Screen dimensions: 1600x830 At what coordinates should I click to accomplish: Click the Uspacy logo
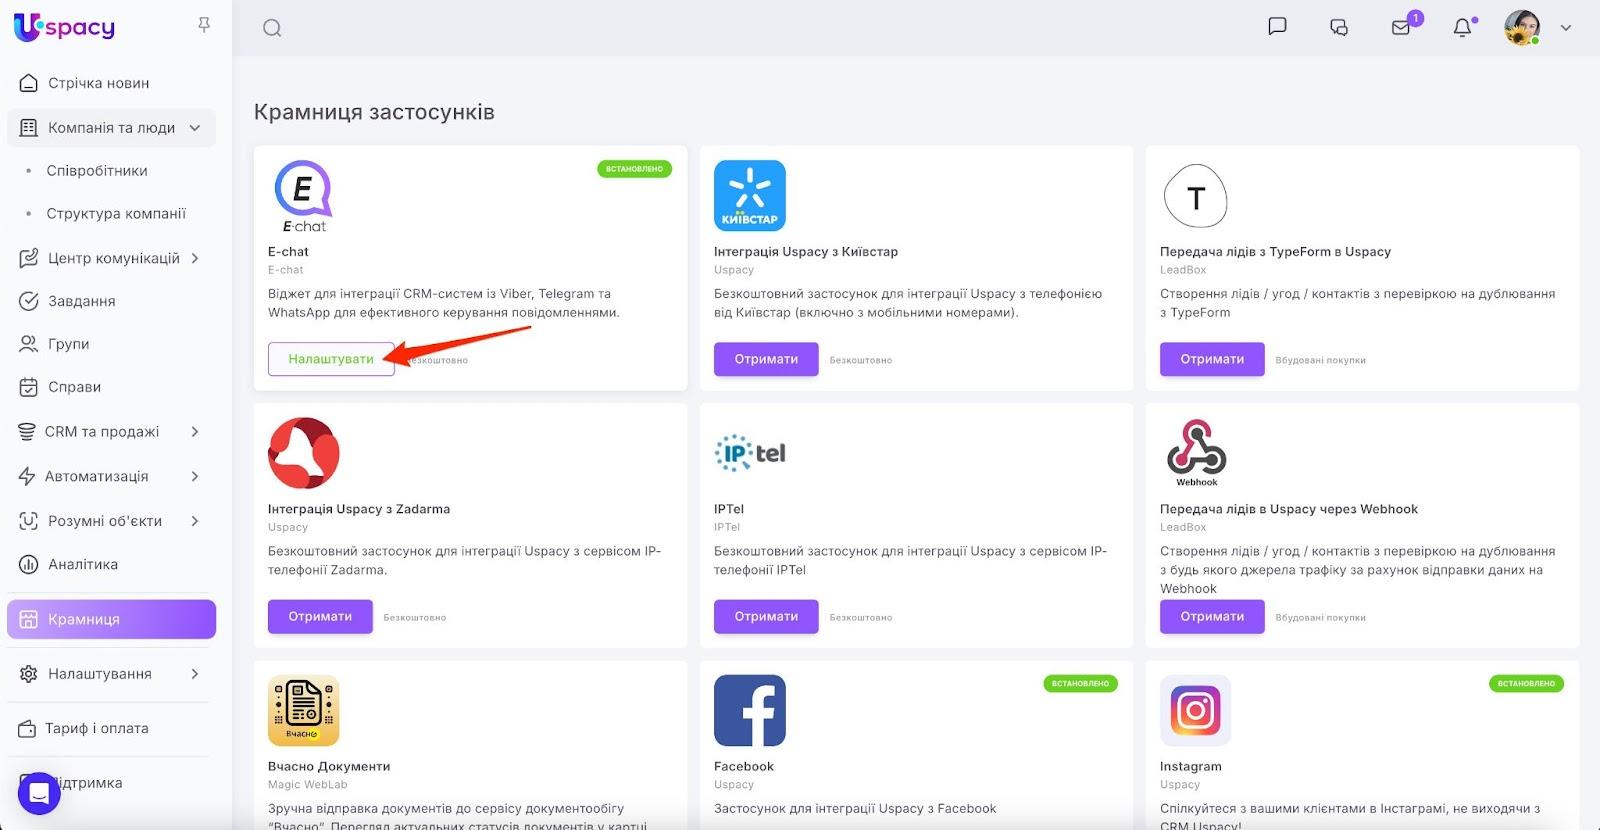[x=65, y=27]
